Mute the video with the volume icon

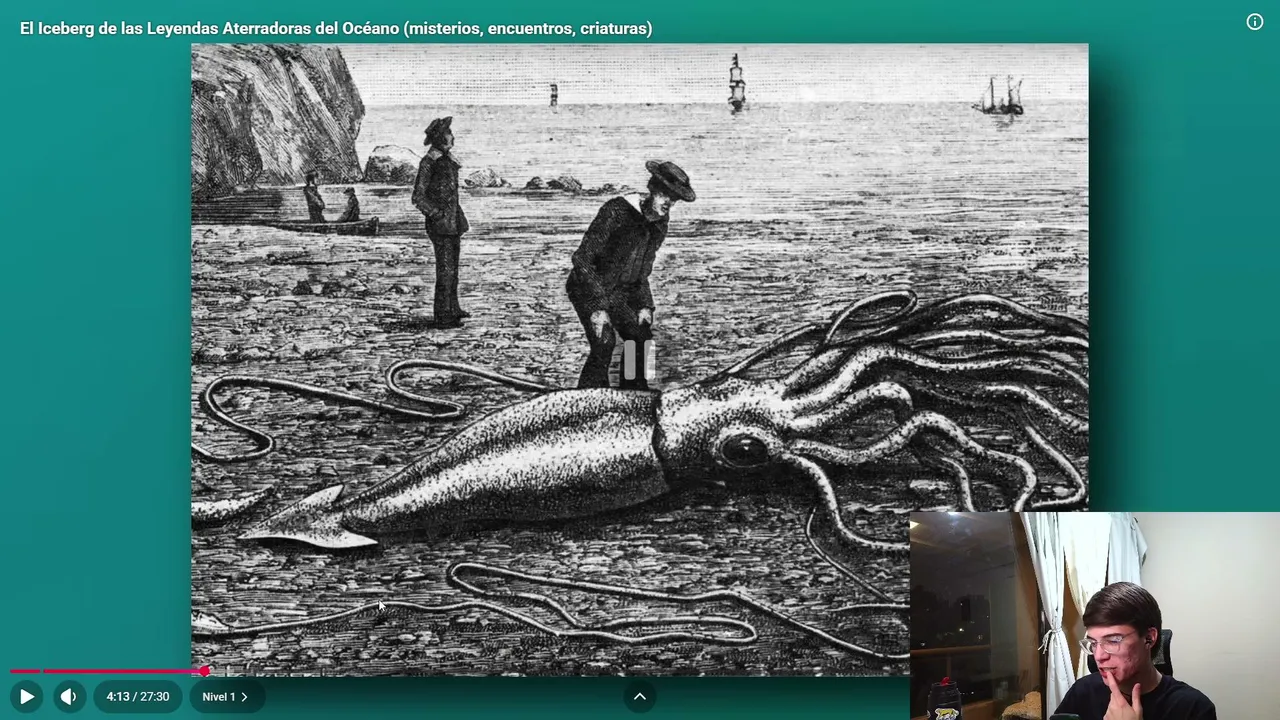(x=68, y=697)
